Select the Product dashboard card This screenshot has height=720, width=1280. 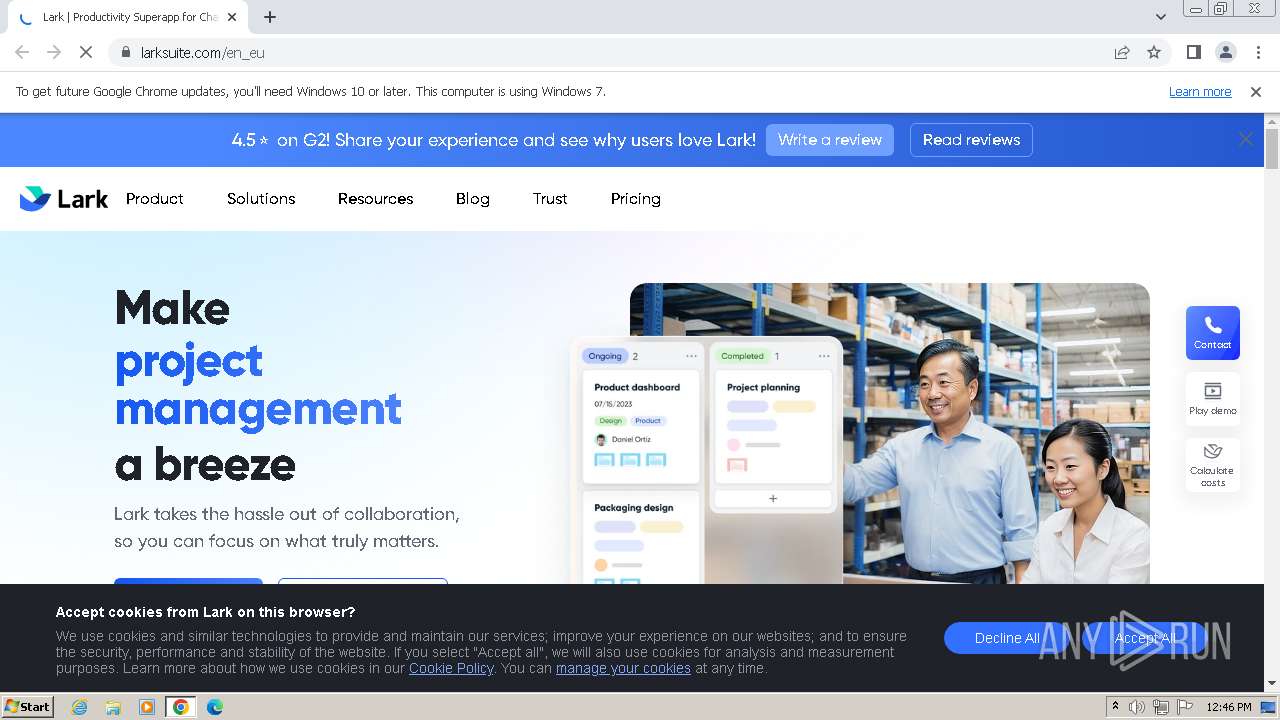click(x=640, y=427)
